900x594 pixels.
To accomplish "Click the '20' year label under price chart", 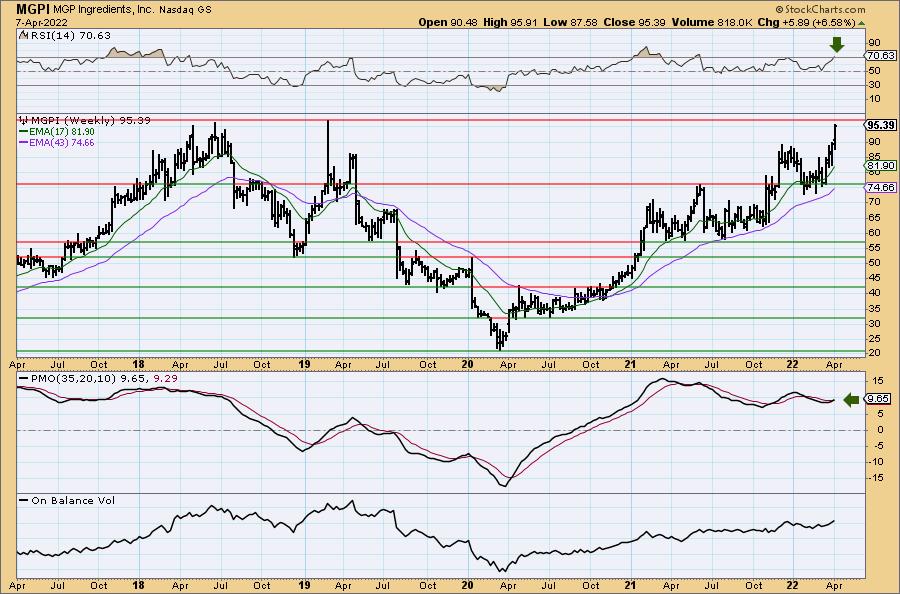I will (467, 364).
